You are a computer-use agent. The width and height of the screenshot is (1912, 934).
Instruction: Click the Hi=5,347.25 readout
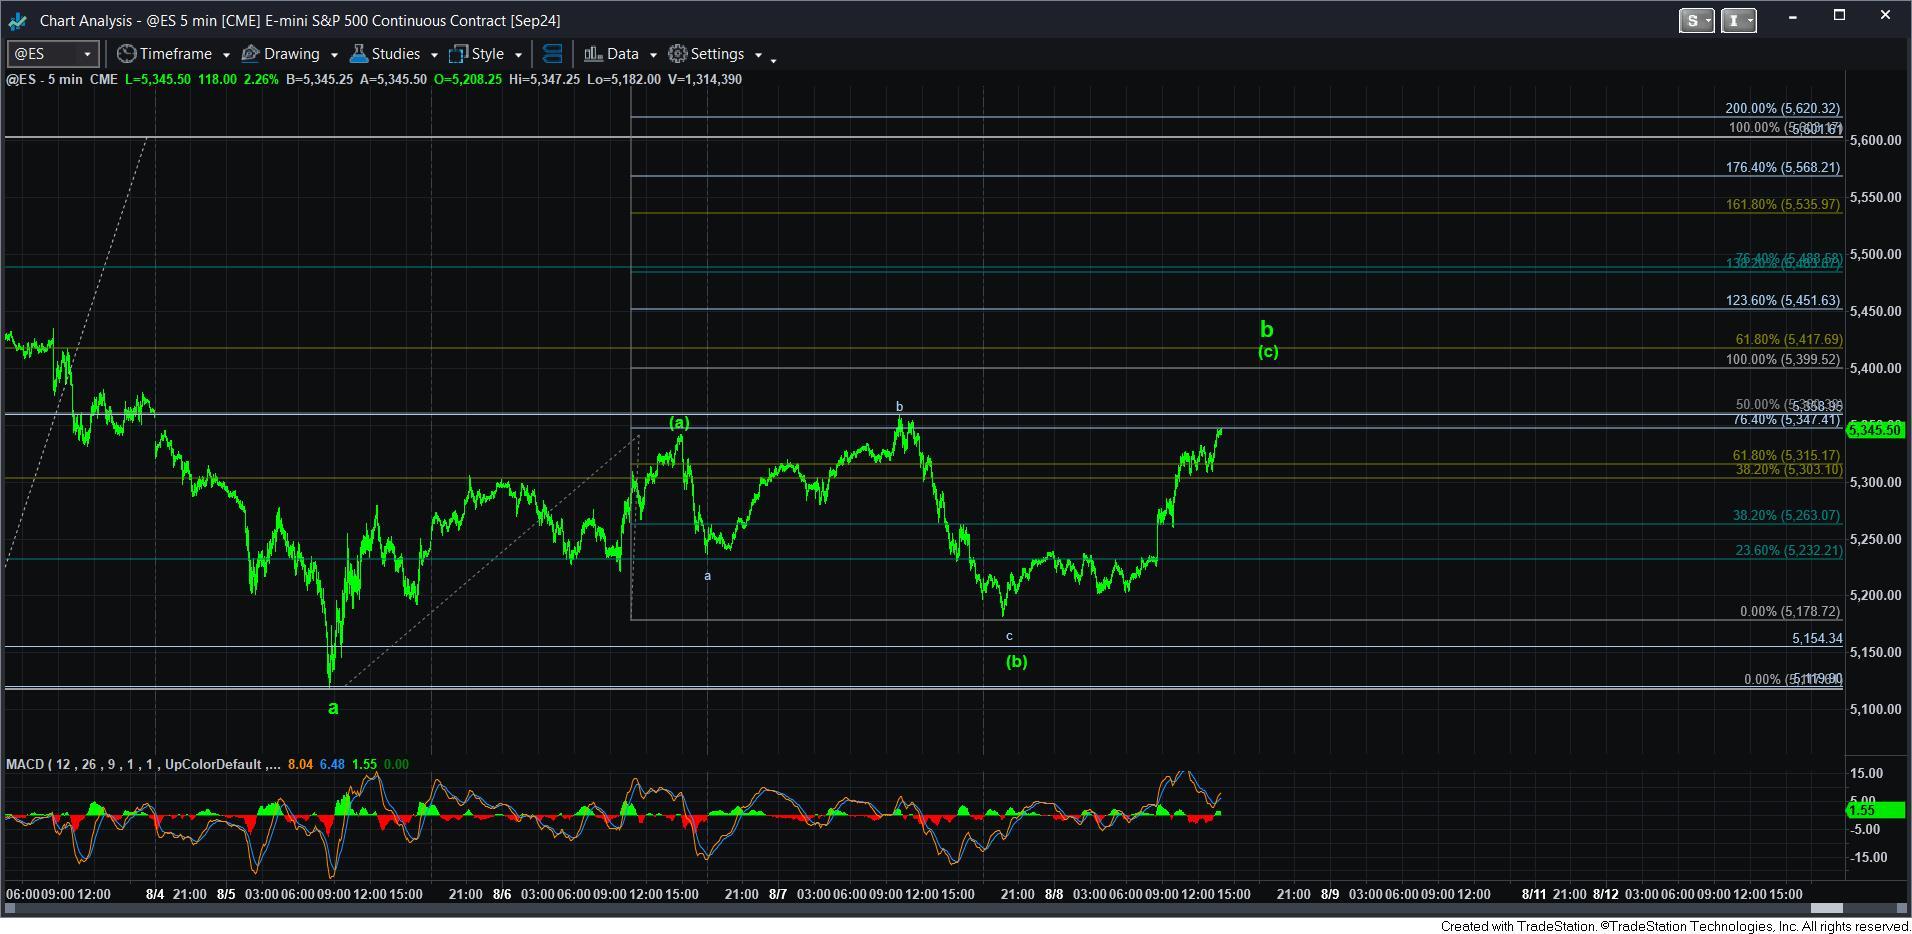543,79
